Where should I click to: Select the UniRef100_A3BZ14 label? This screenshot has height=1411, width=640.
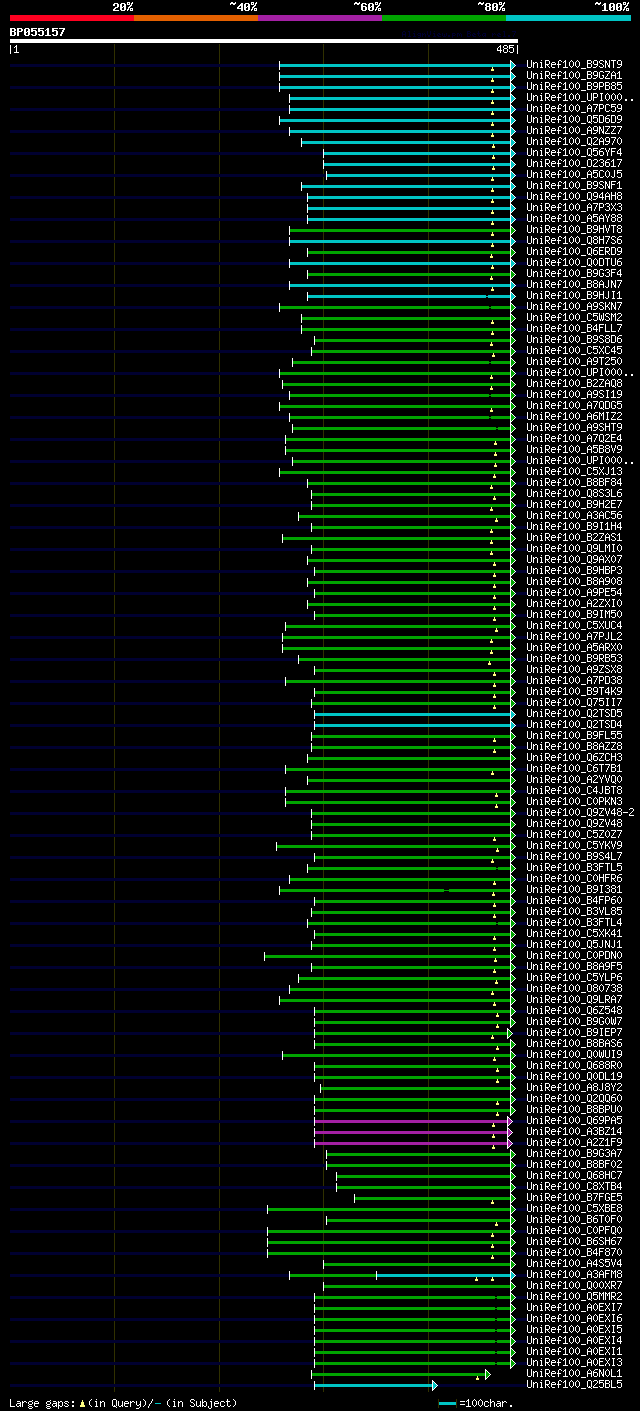point(574,1132)
